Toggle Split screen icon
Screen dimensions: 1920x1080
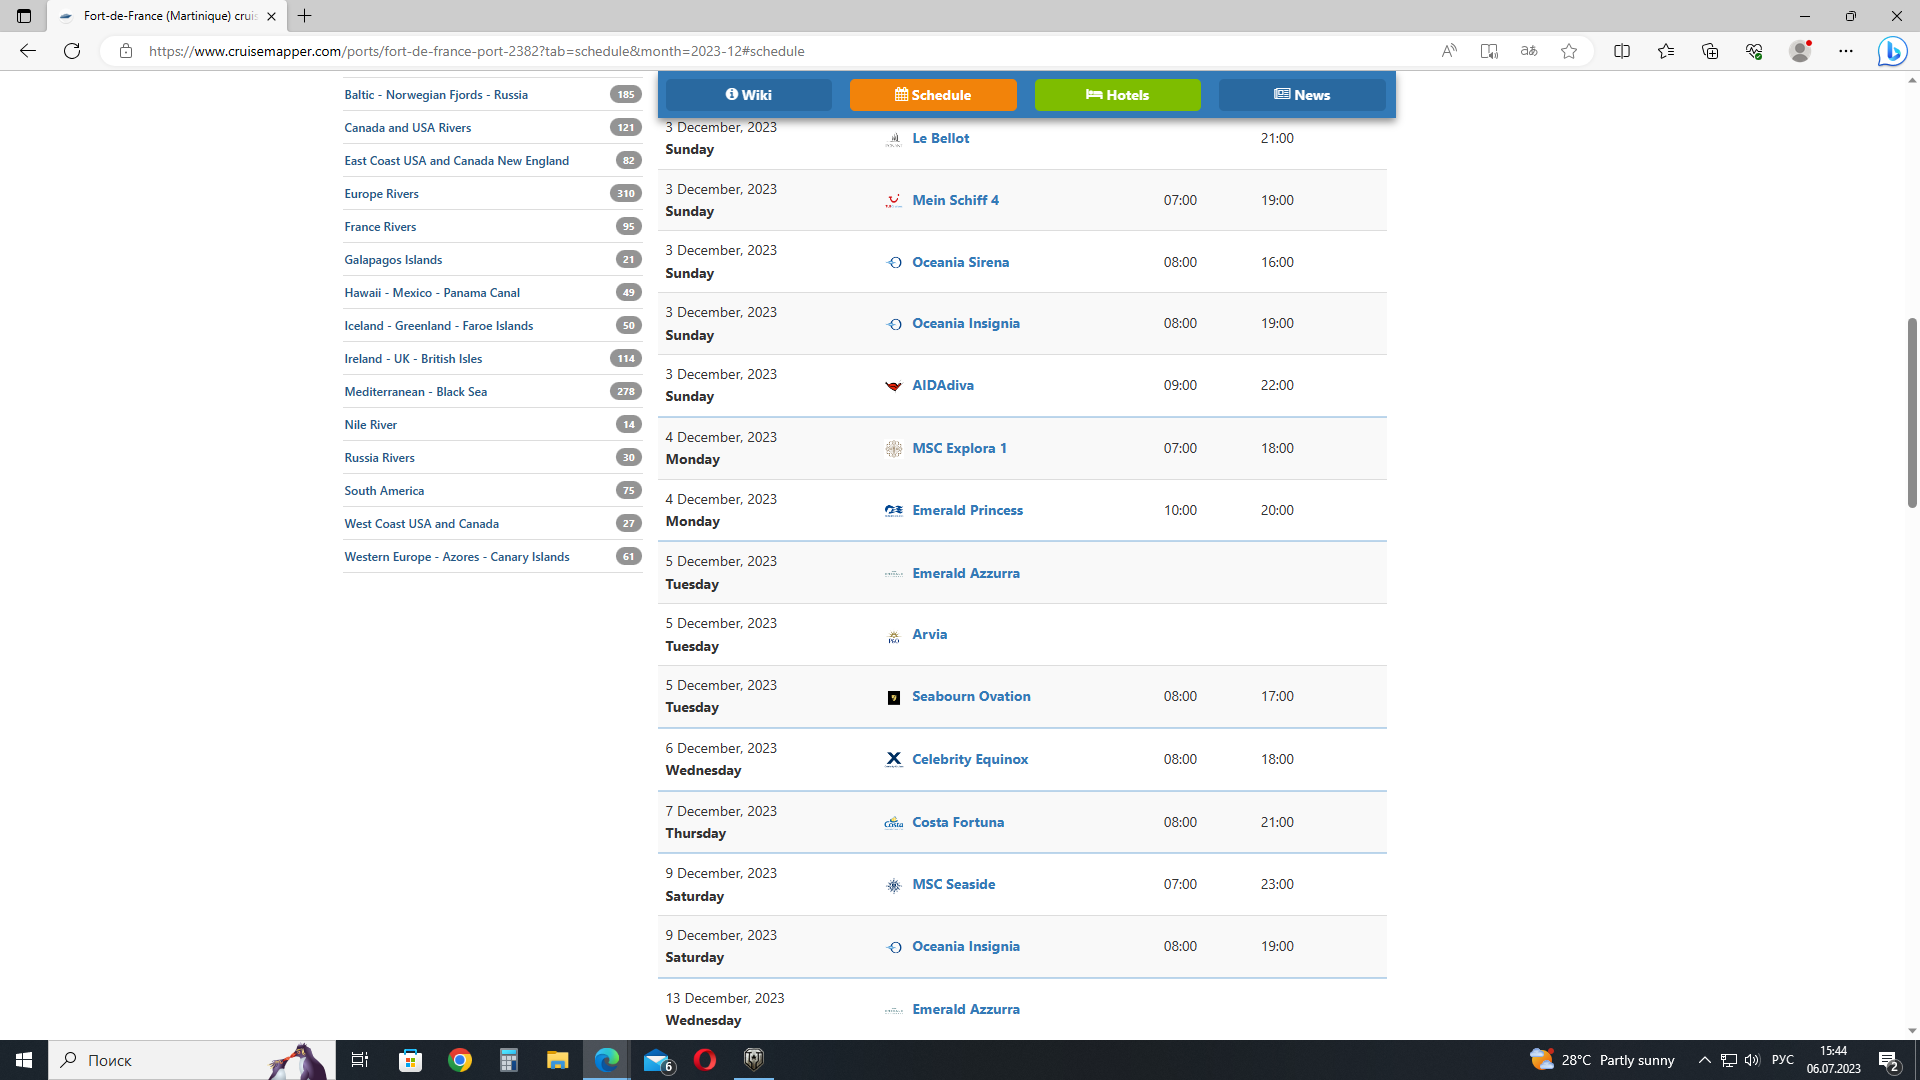pos(1622,51)
